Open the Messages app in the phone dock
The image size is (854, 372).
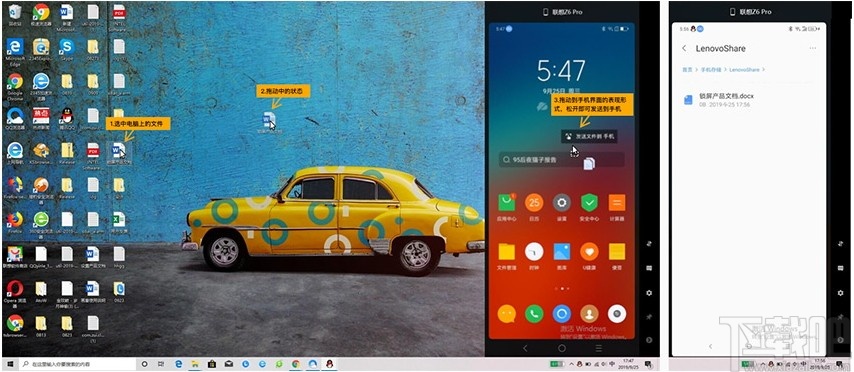507,314
